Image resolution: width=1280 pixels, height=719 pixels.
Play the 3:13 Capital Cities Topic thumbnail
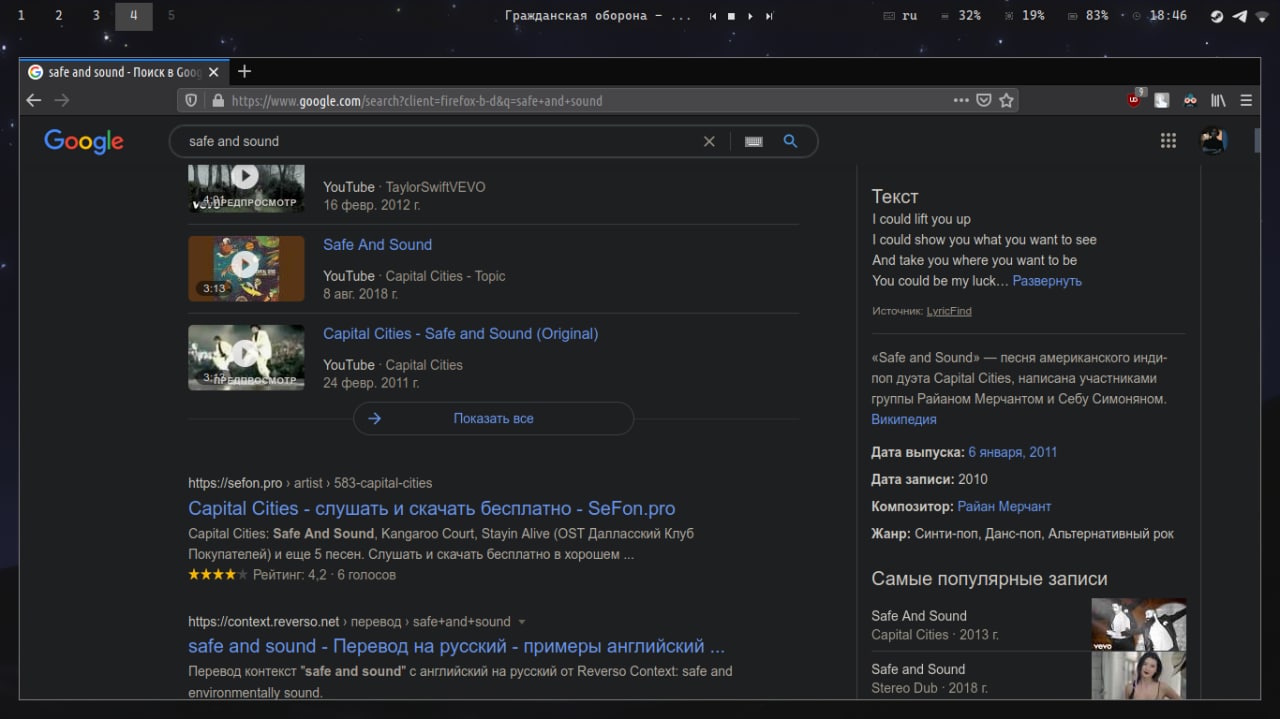coord(246,268)
